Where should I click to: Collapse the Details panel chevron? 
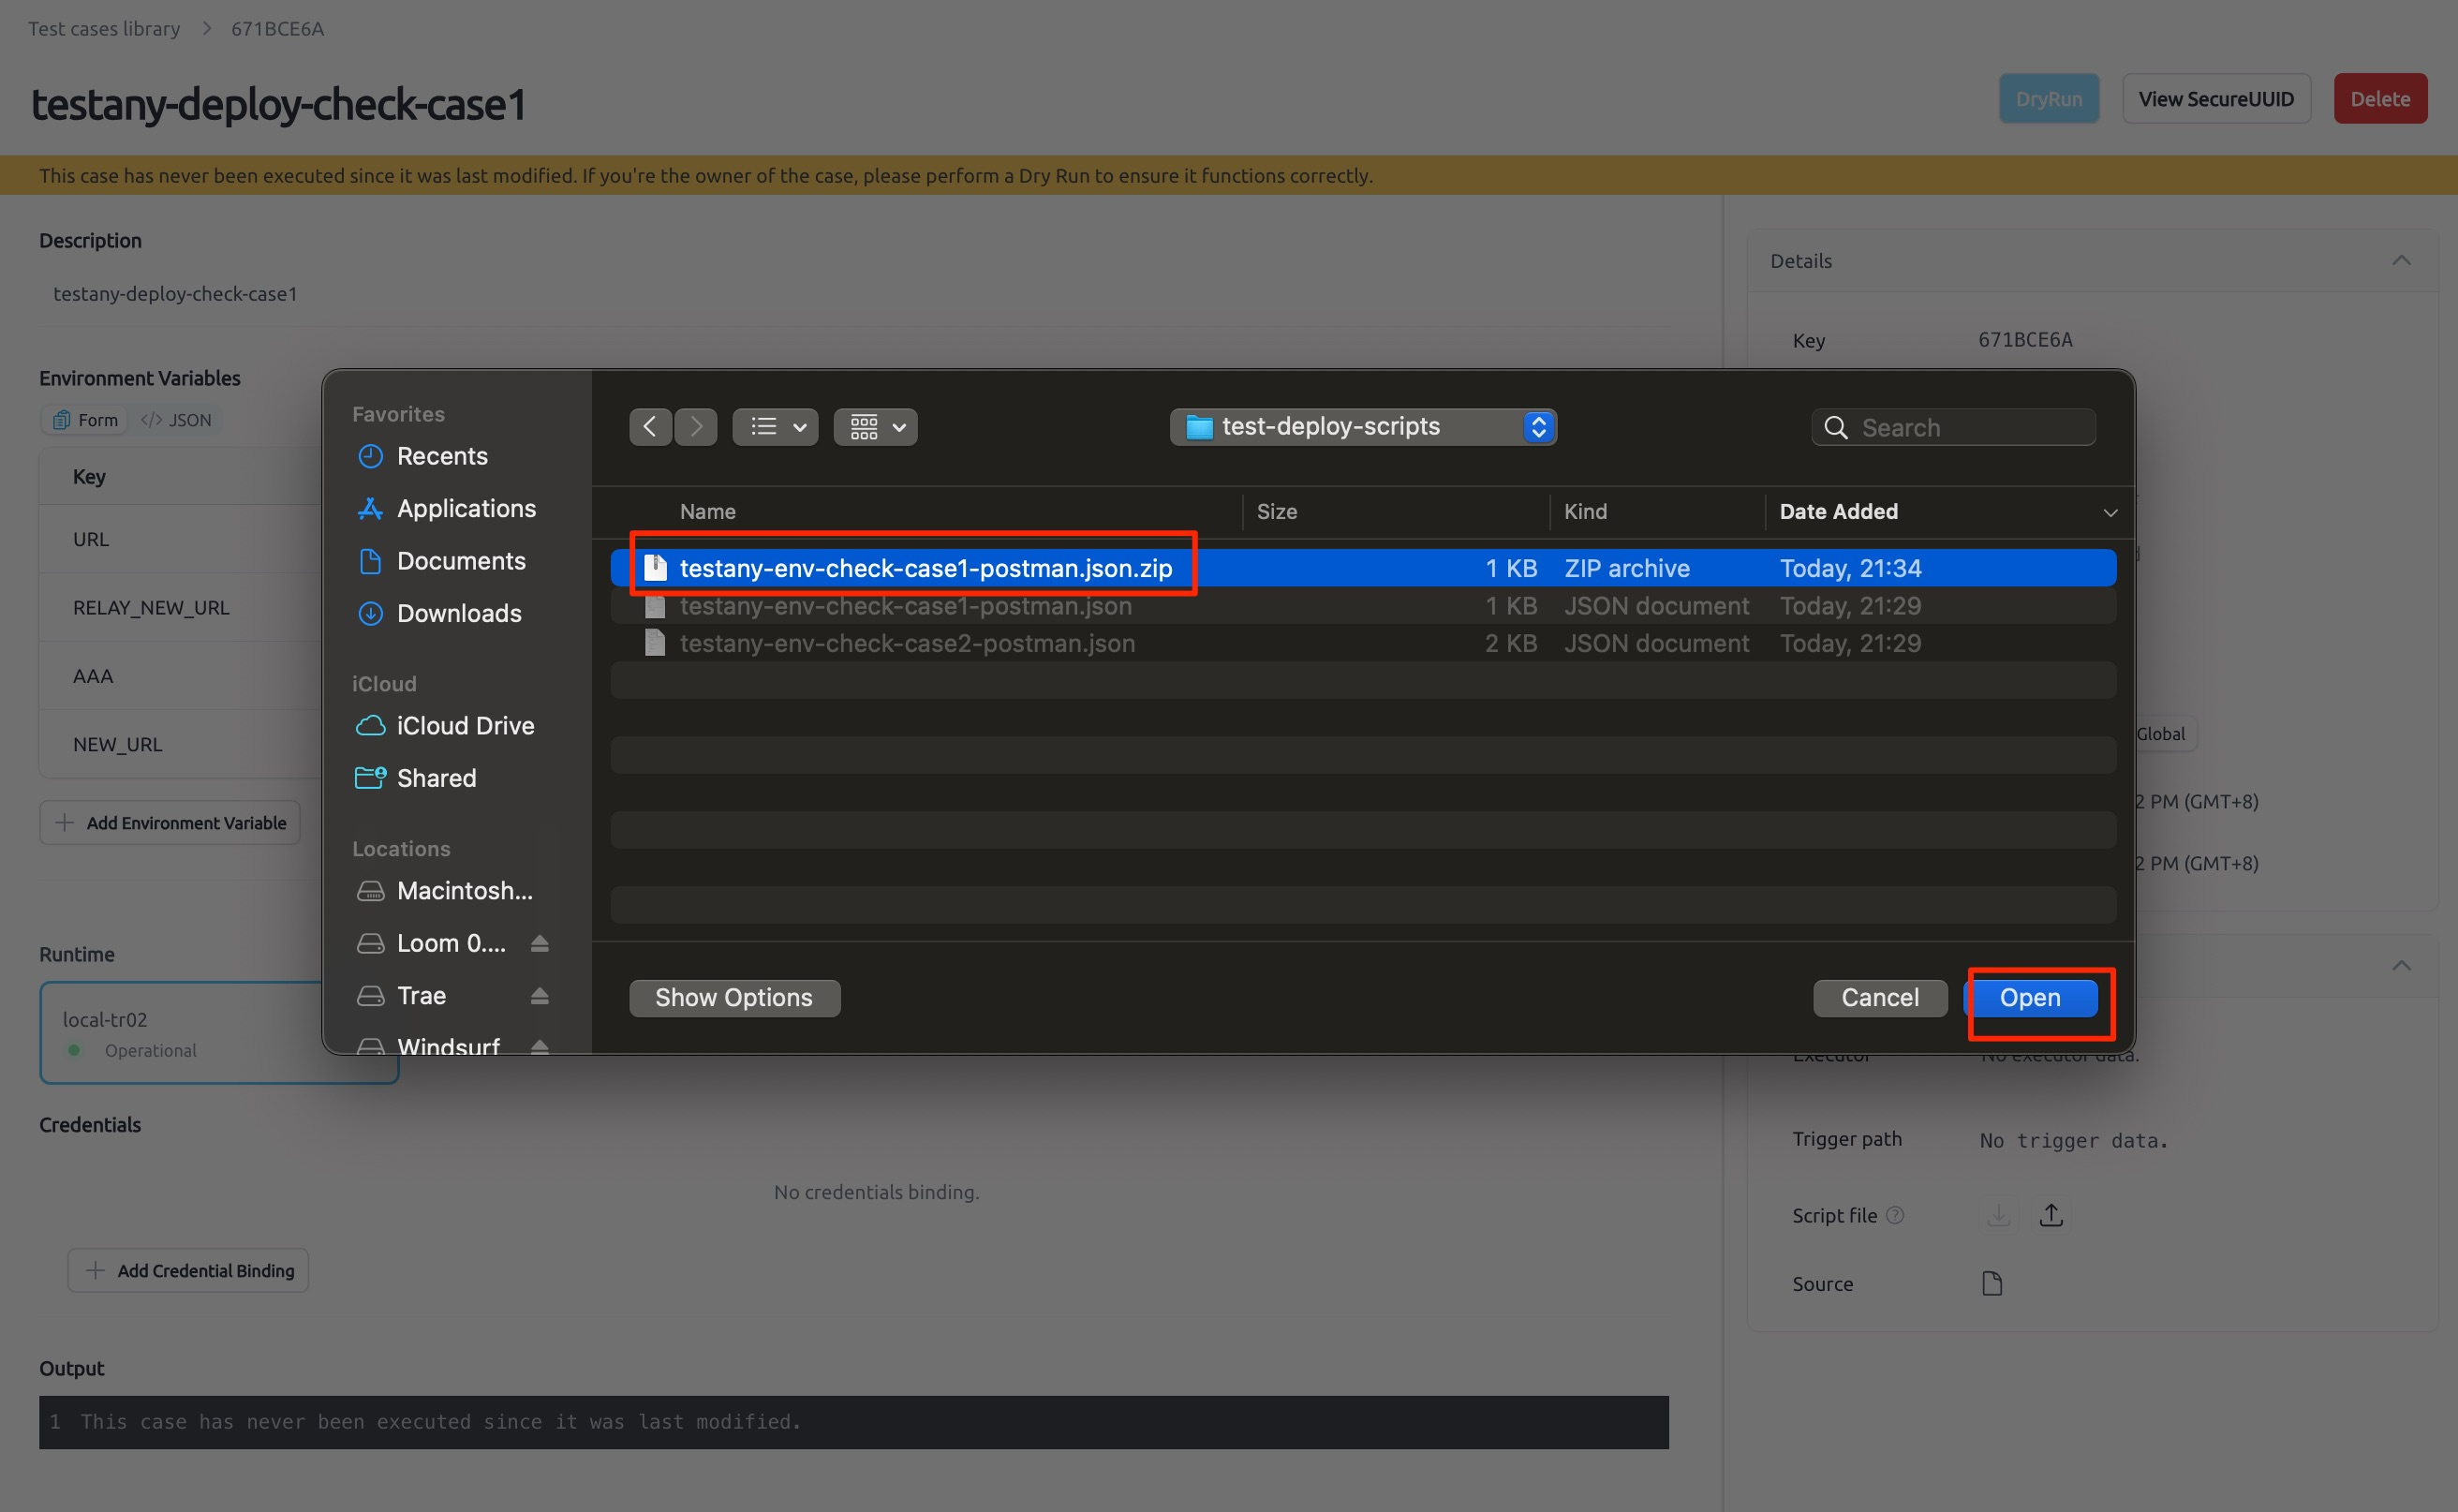tap(2401, 261)
